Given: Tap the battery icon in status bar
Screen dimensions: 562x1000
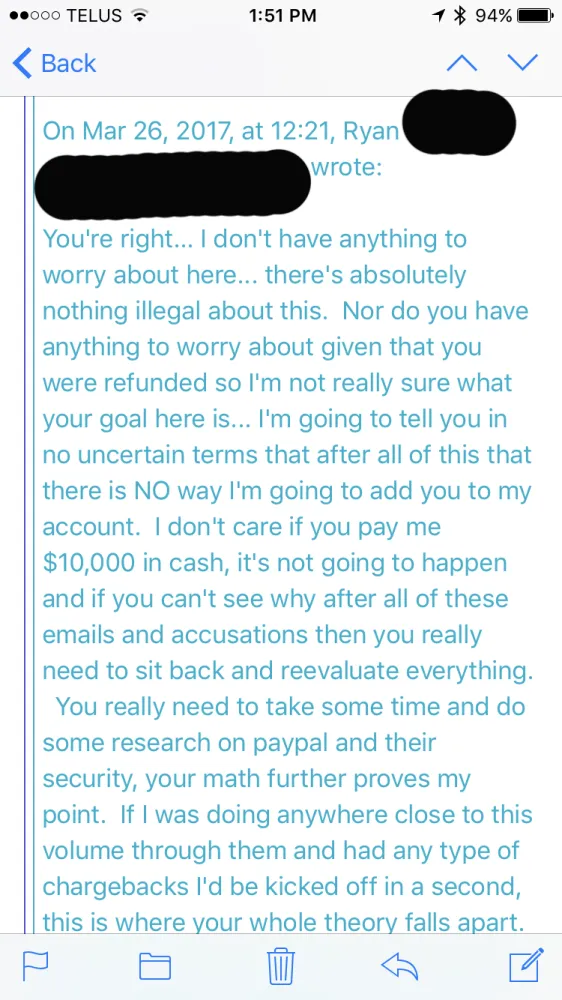Looking at the screenshot, I should pos(535,16).
